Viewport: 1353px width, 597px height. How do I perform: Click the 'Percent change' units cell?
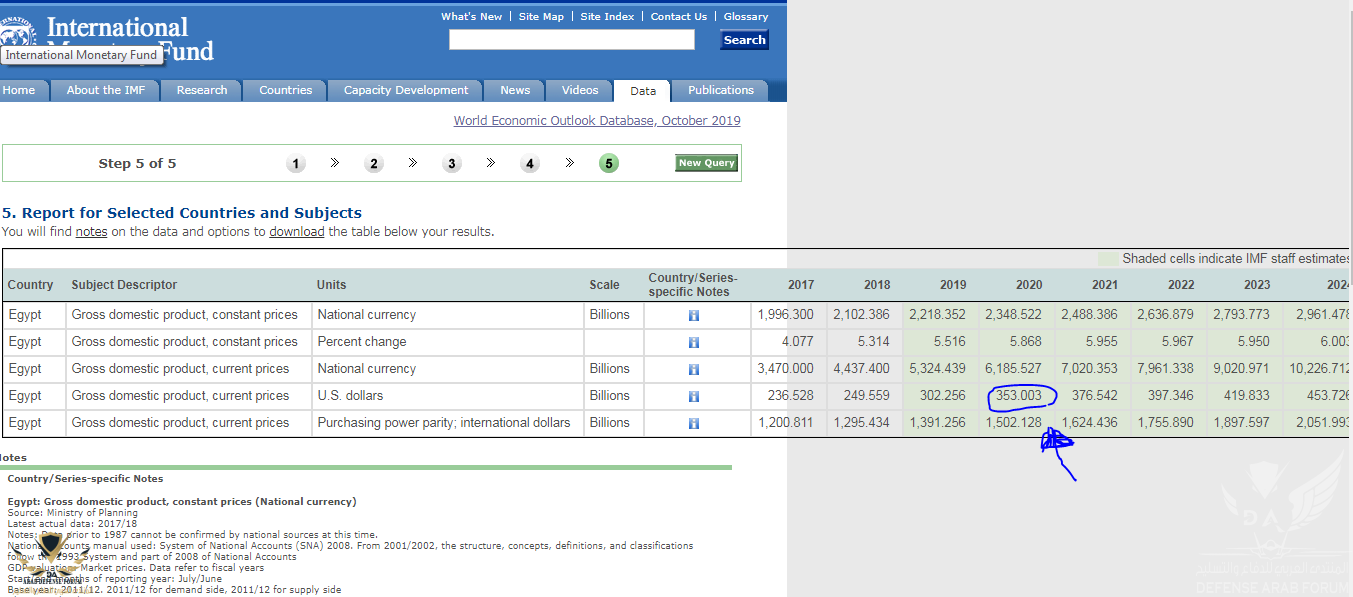point(447,342)
